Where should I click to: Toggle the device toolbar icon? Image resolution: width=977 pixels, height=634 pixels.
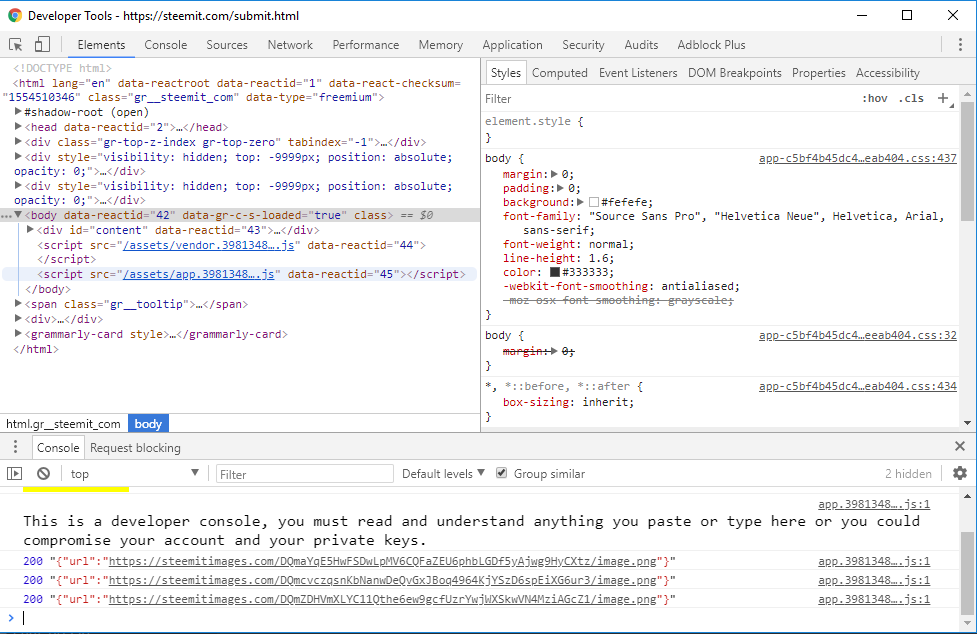click(42, 44)
